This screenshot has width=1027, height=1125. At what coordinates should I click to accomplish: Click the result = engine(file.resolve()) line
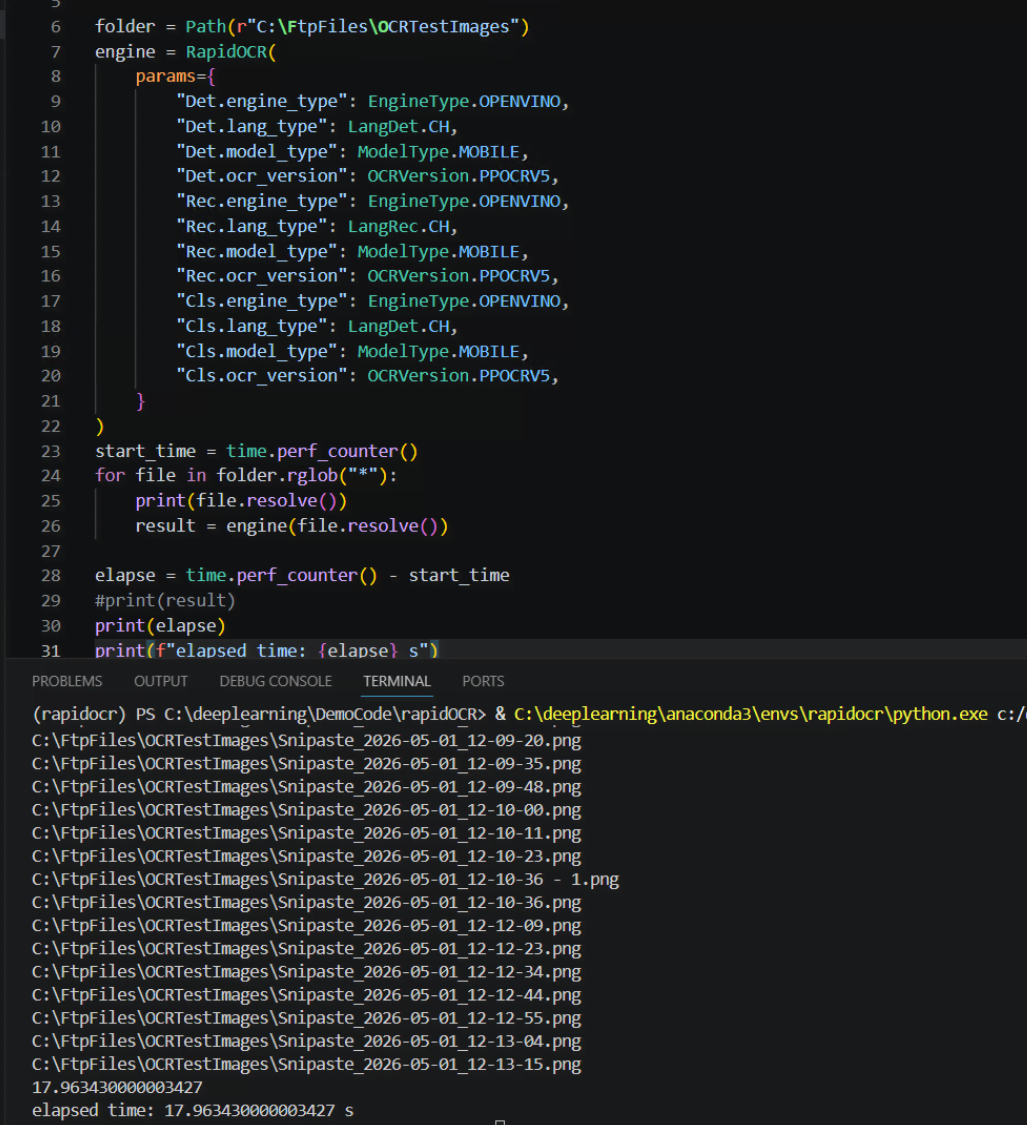tap(292, 526)
